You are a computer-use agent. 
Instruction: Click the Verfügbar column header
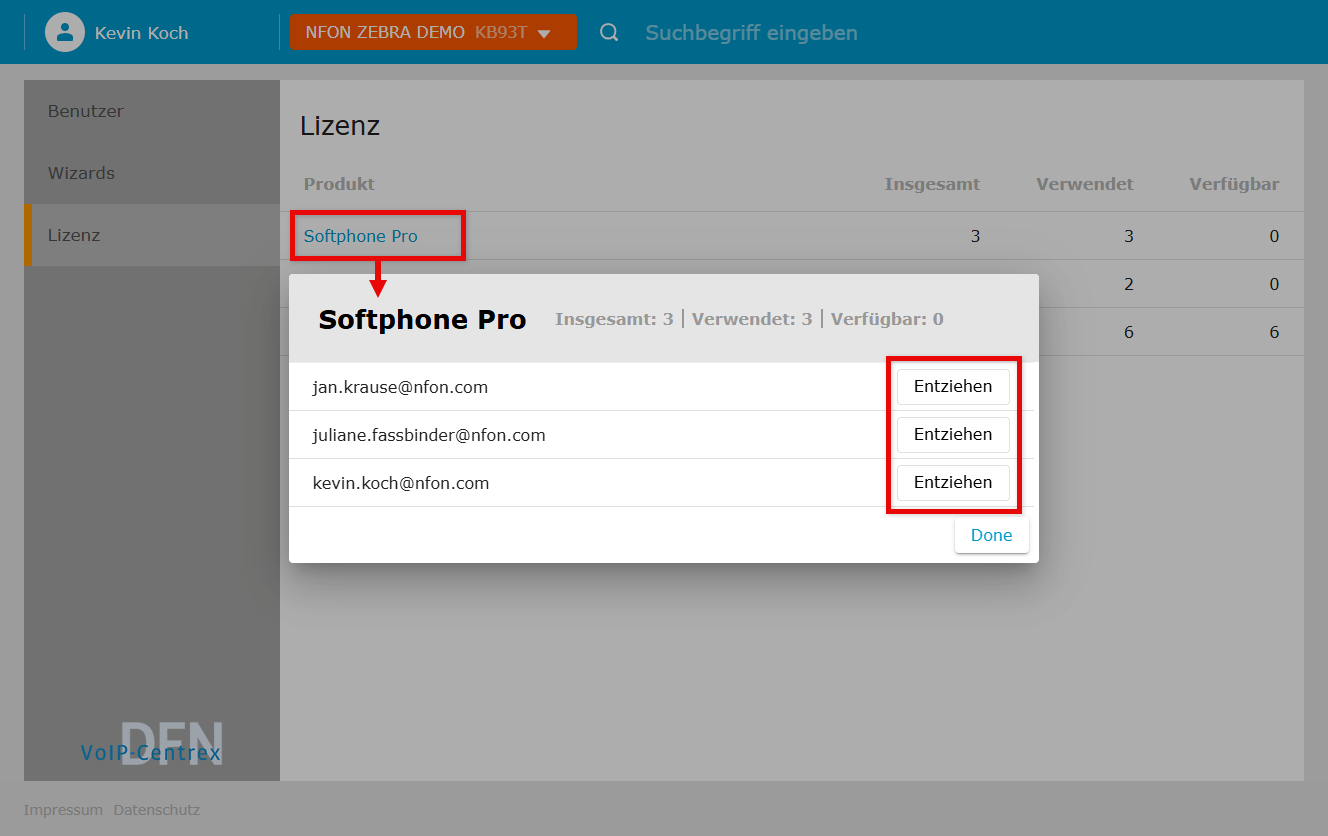[1233, 184]
